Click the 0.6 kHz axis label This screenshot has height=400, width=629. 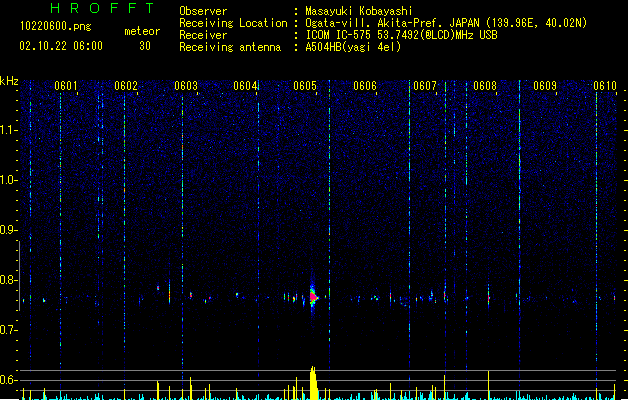pyautogui.click(x=8, y=380)
